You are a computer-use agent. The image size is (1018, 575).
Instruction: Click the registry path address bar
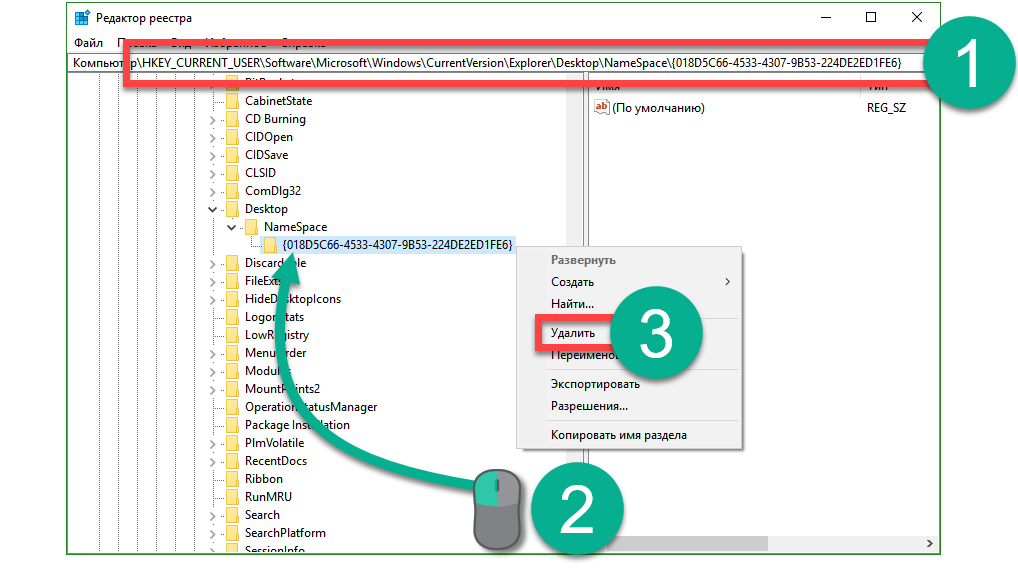point(500,63)
